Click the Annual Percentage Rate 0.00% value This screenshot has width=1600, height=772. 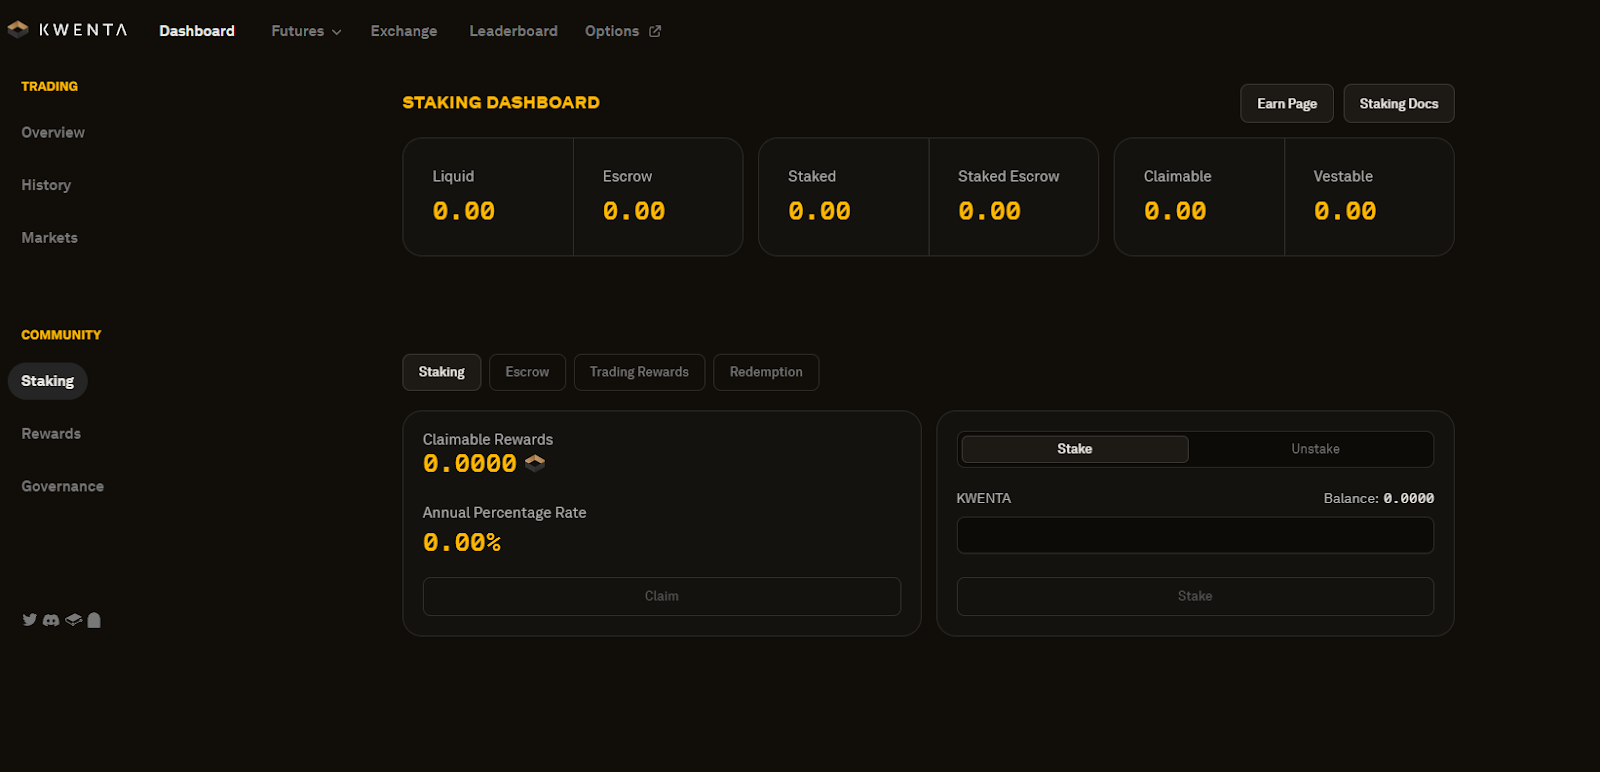[x=462, y=542]
